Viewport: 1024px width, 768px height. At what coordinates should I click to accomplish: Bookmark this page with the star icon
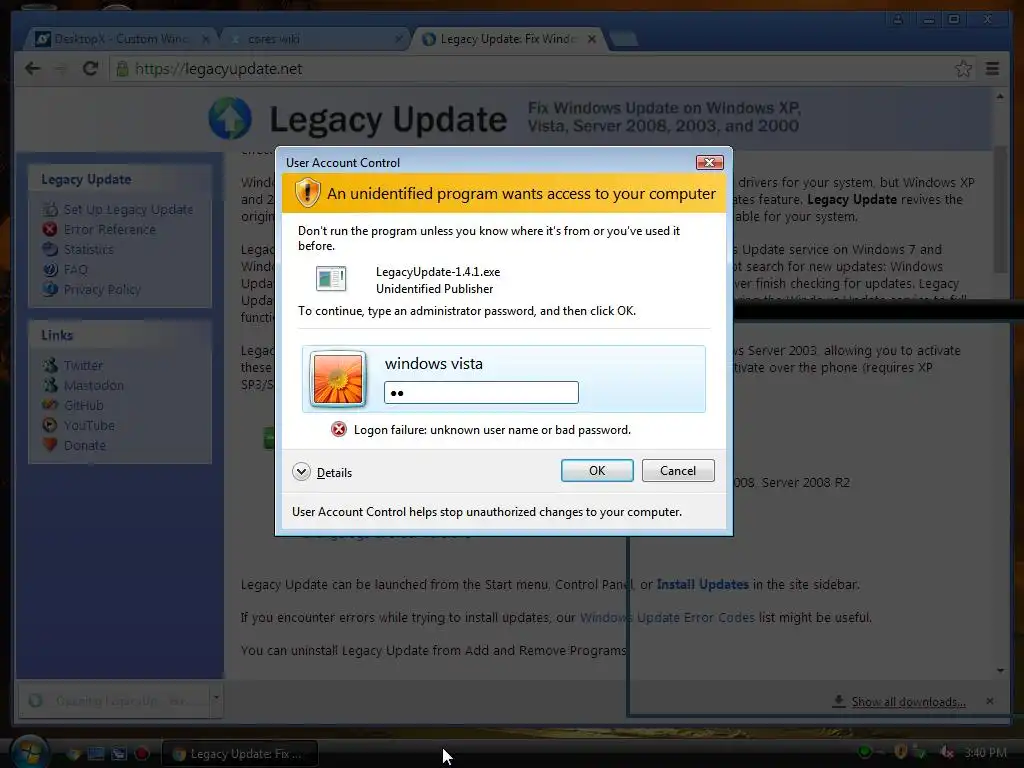963,69
